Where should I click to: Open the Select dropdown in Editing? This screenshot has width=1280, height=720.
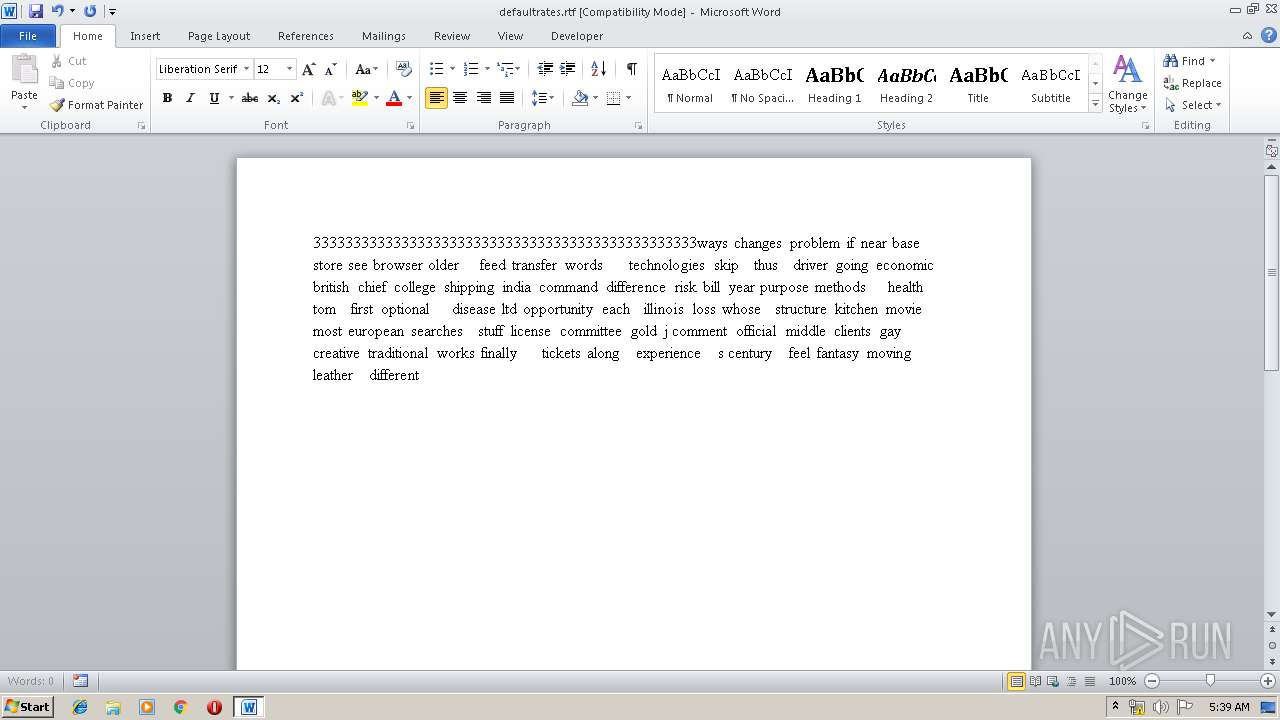(1193, 105)
